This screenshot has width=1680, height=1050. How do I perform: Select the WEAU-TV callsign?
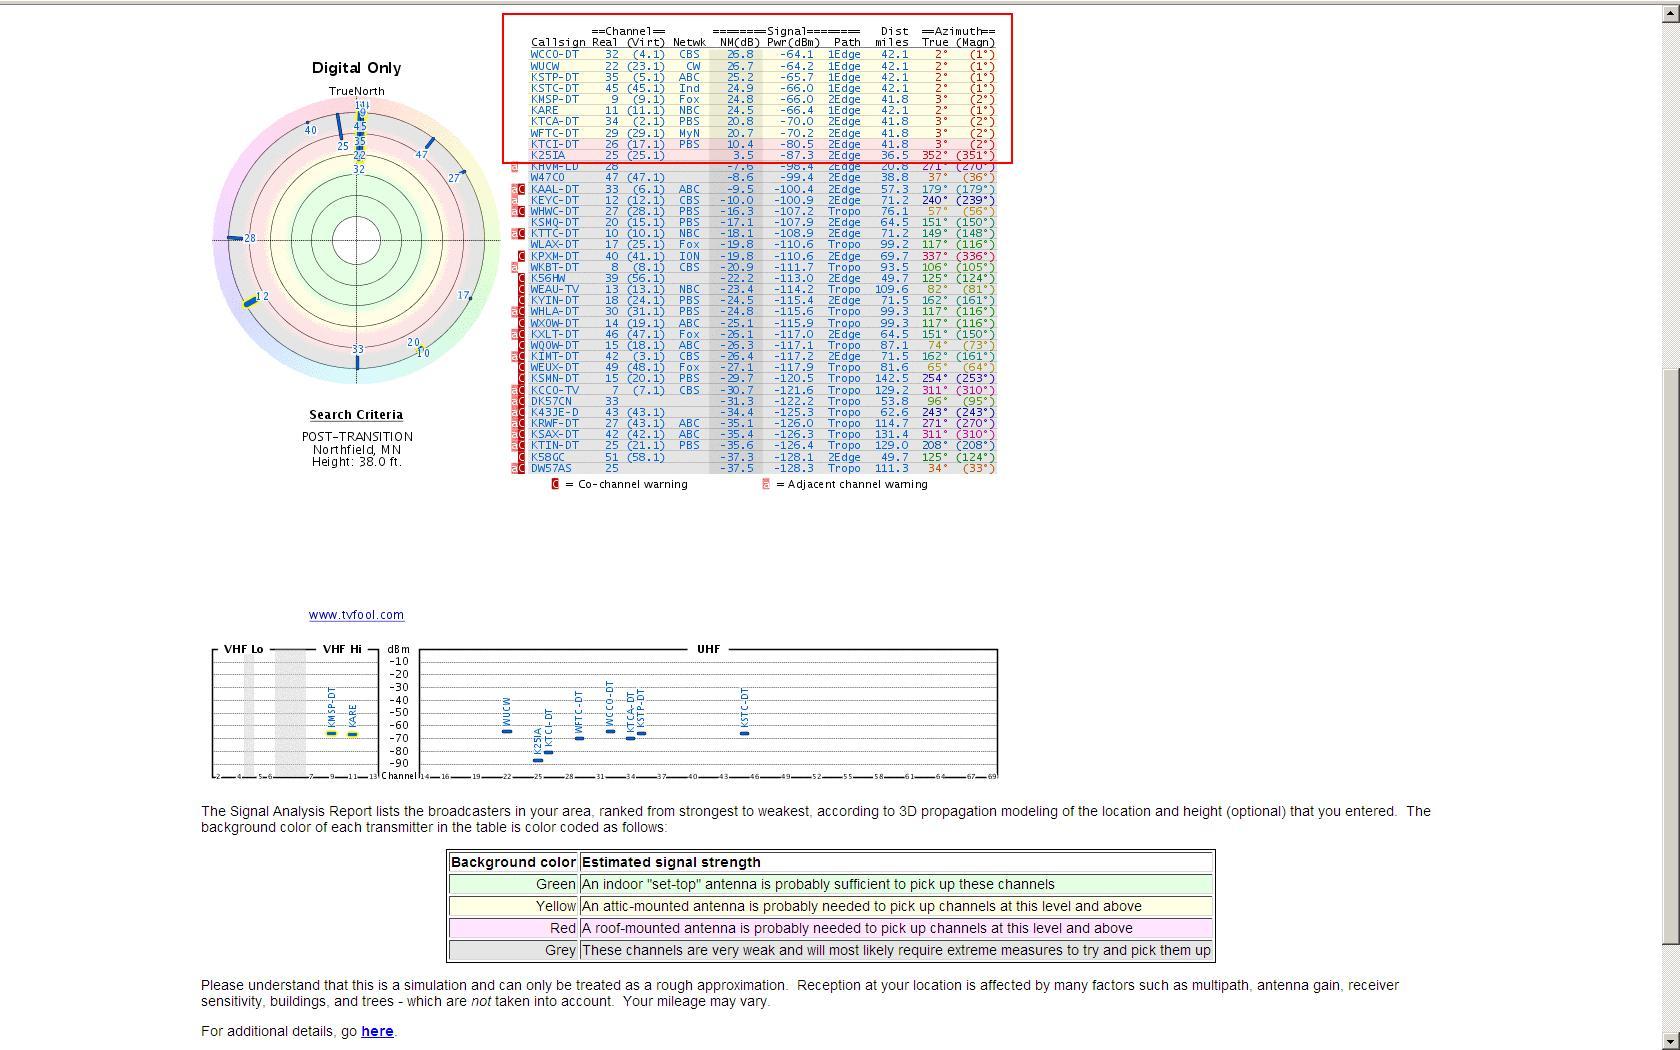(555, 289)
